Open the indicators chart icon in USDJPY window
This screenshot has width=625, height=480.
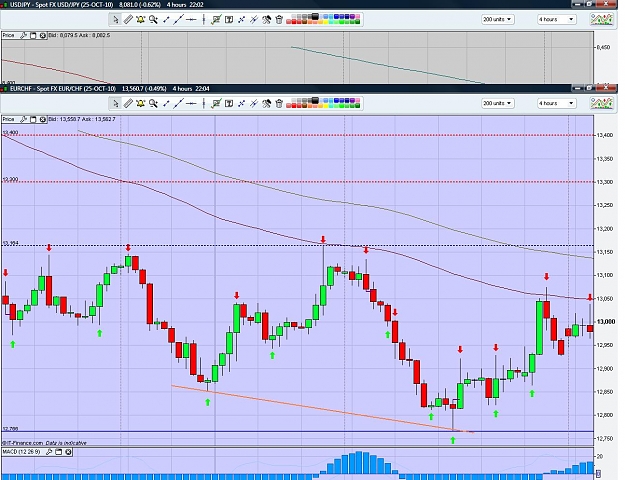point(601,19)
